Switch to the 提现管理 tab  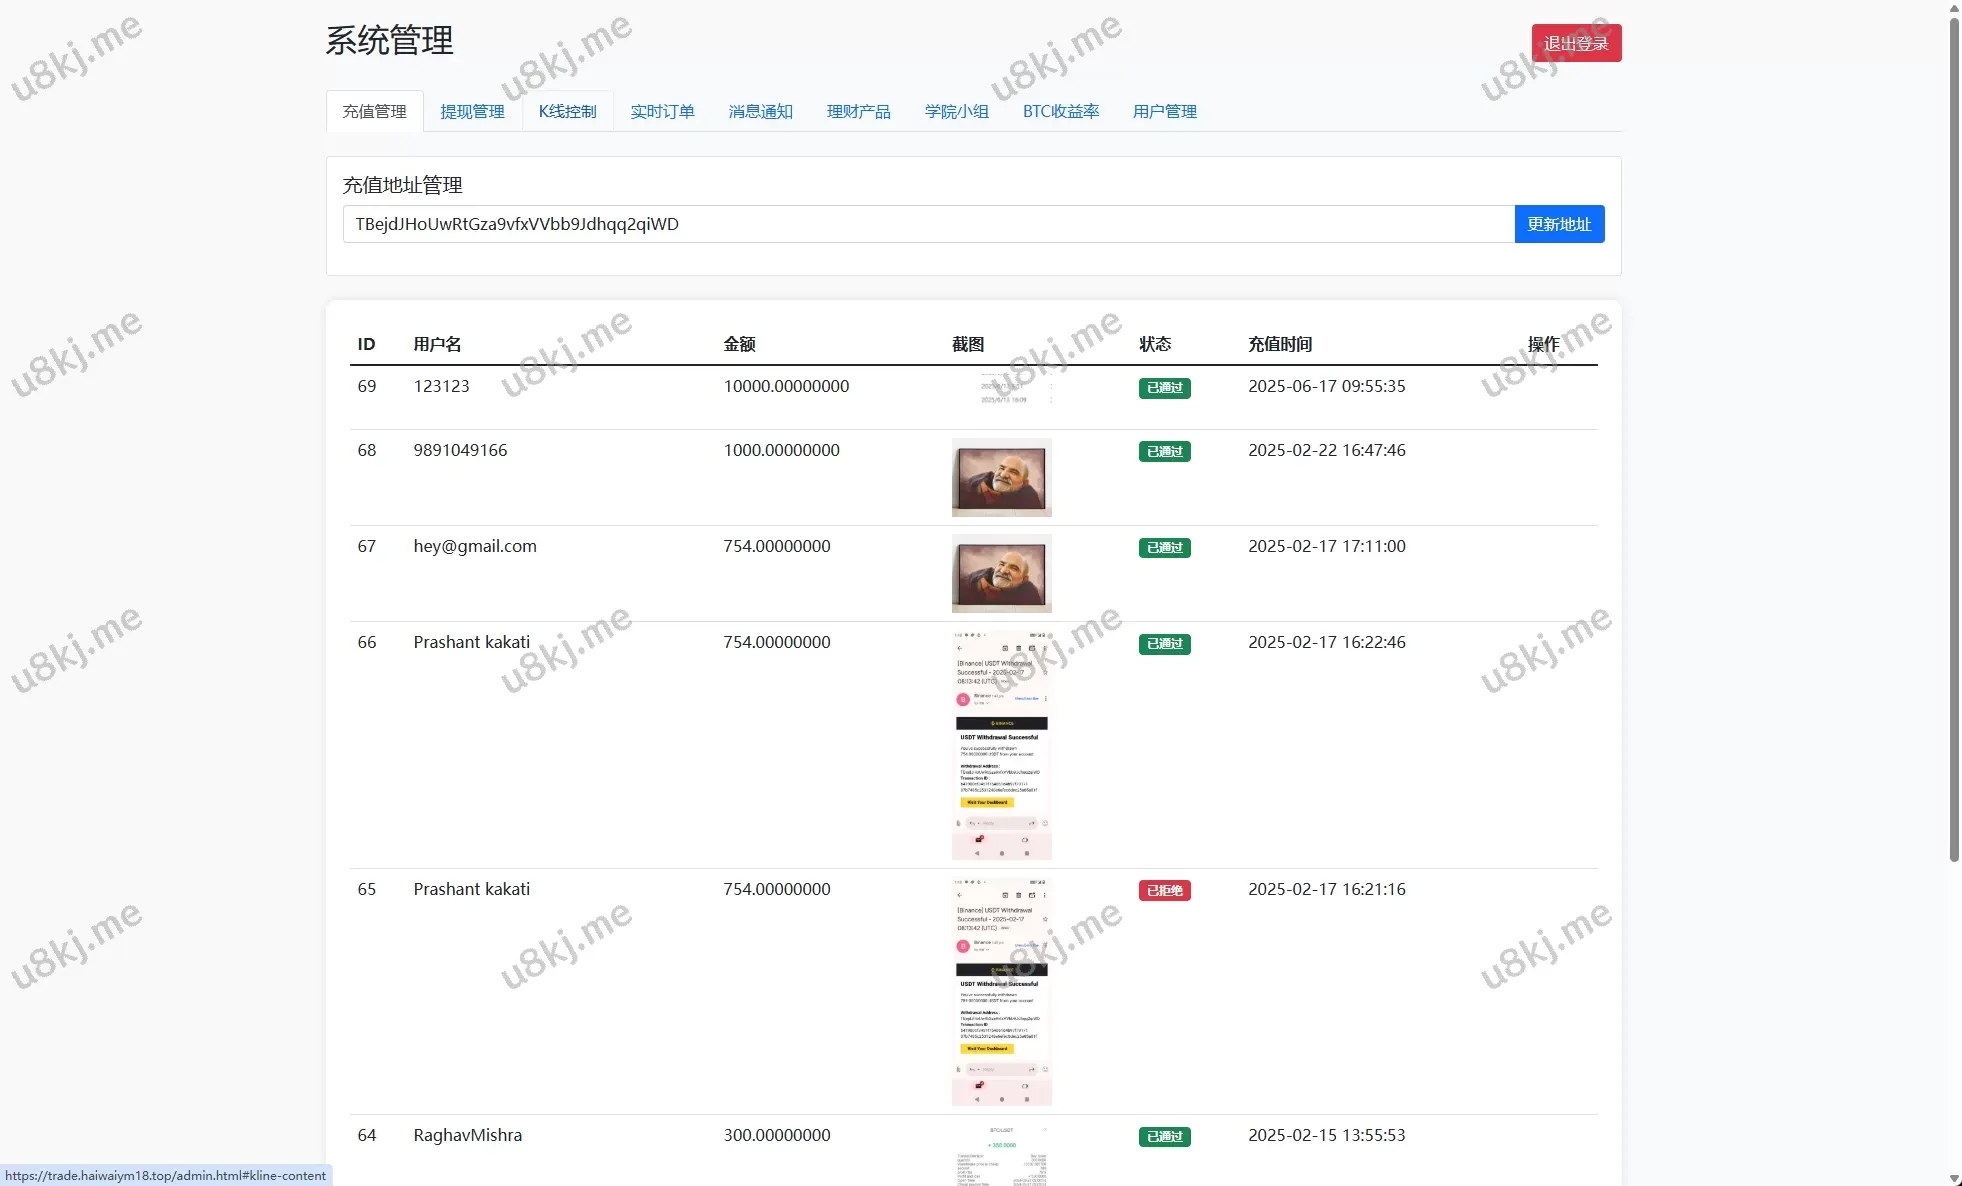point(472,111)
